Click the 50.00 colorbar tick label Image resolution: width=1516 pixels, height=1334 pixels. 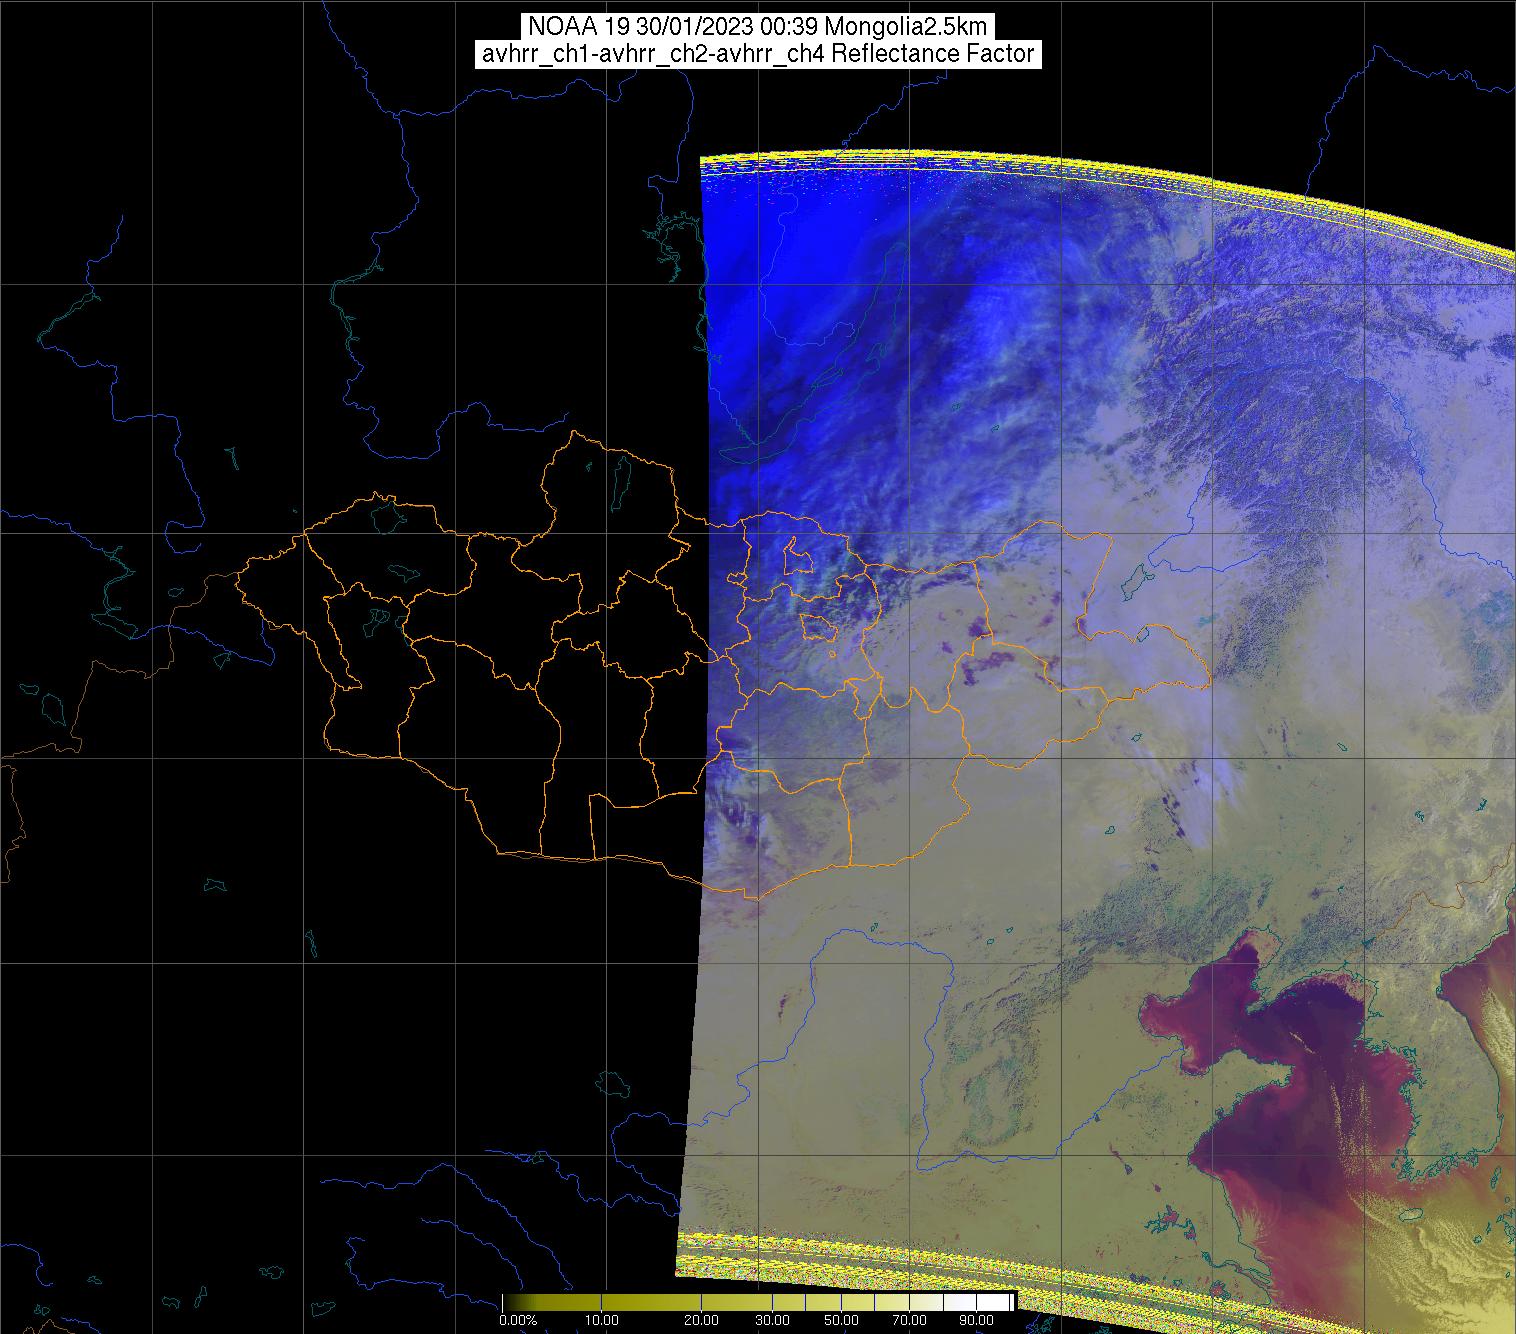point(840,1321)
